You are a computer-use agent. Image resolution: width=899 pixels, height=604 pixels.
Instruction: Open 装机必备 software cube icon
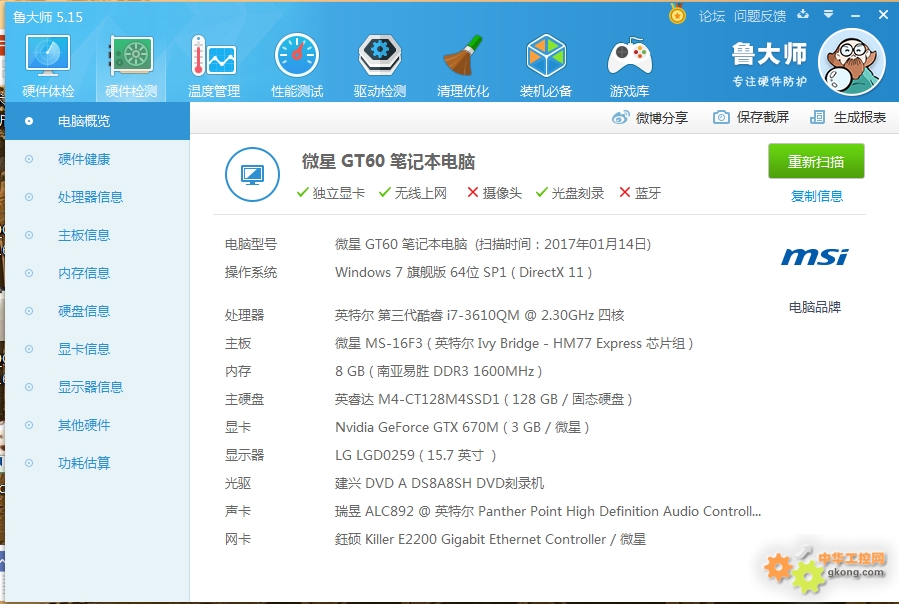[546, 65]
